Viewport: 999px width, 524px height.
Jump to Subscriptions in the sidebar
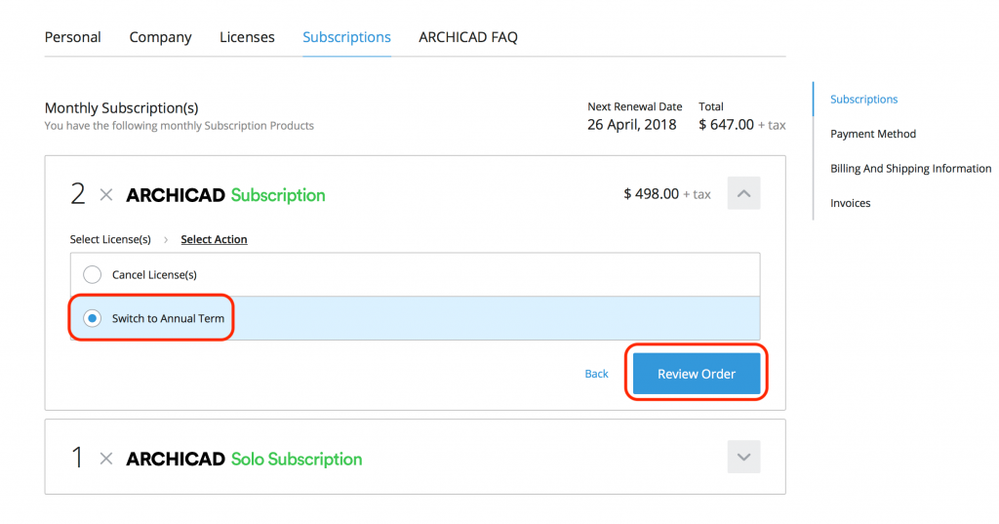(x=864, y=99)
